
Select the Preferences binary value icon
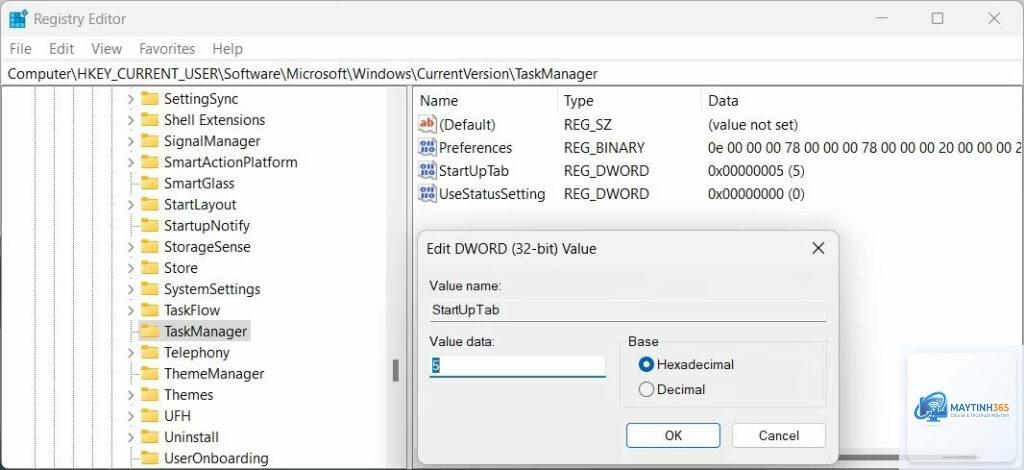(427, 148)
